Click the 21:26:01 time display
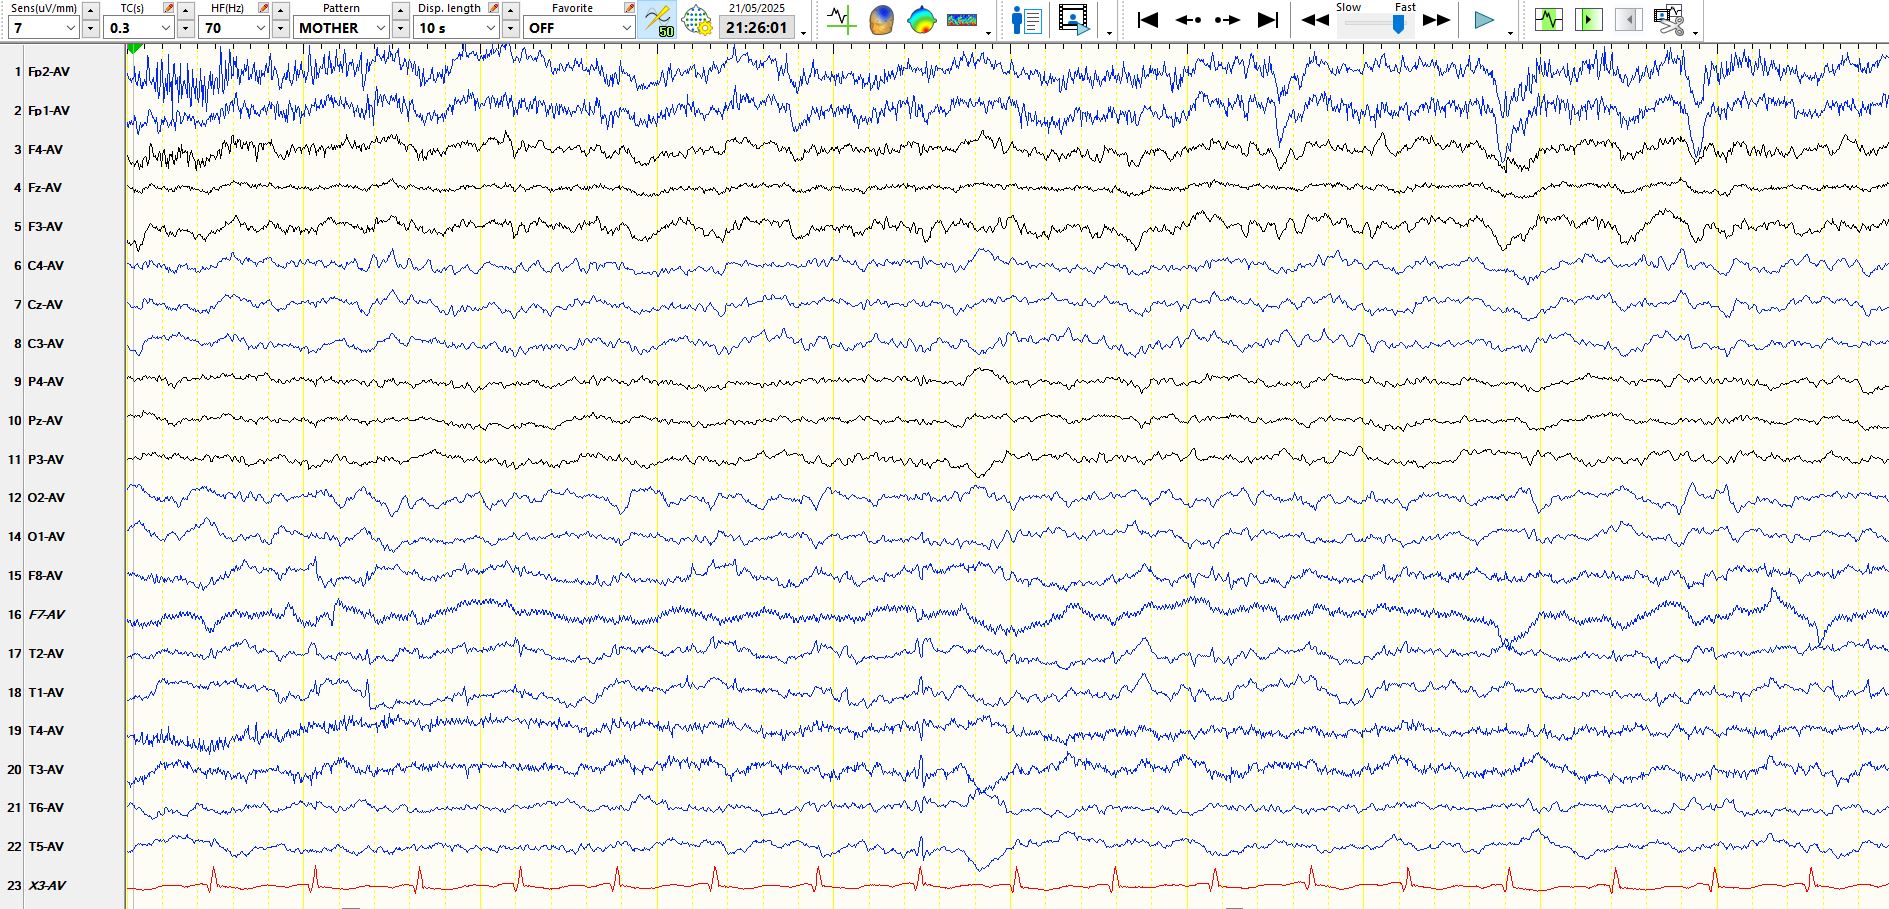1889x909 pixels. point(757,28)
